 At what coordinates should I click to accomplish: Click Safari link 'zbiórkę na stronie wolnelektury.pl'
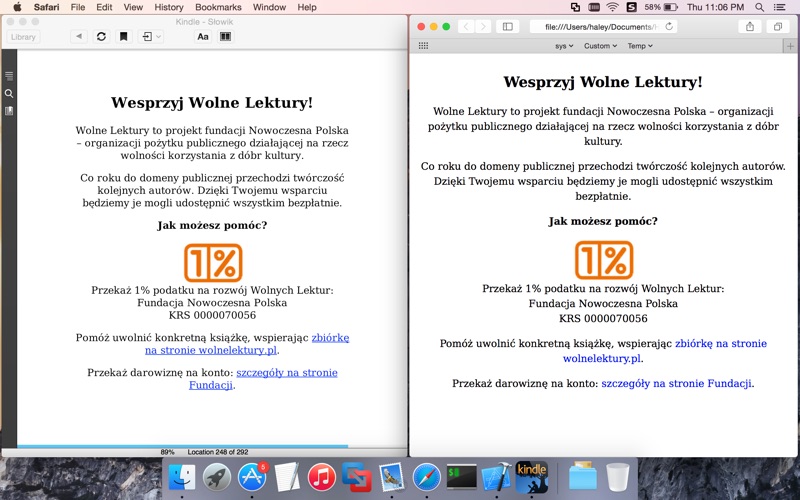[664, 351]
